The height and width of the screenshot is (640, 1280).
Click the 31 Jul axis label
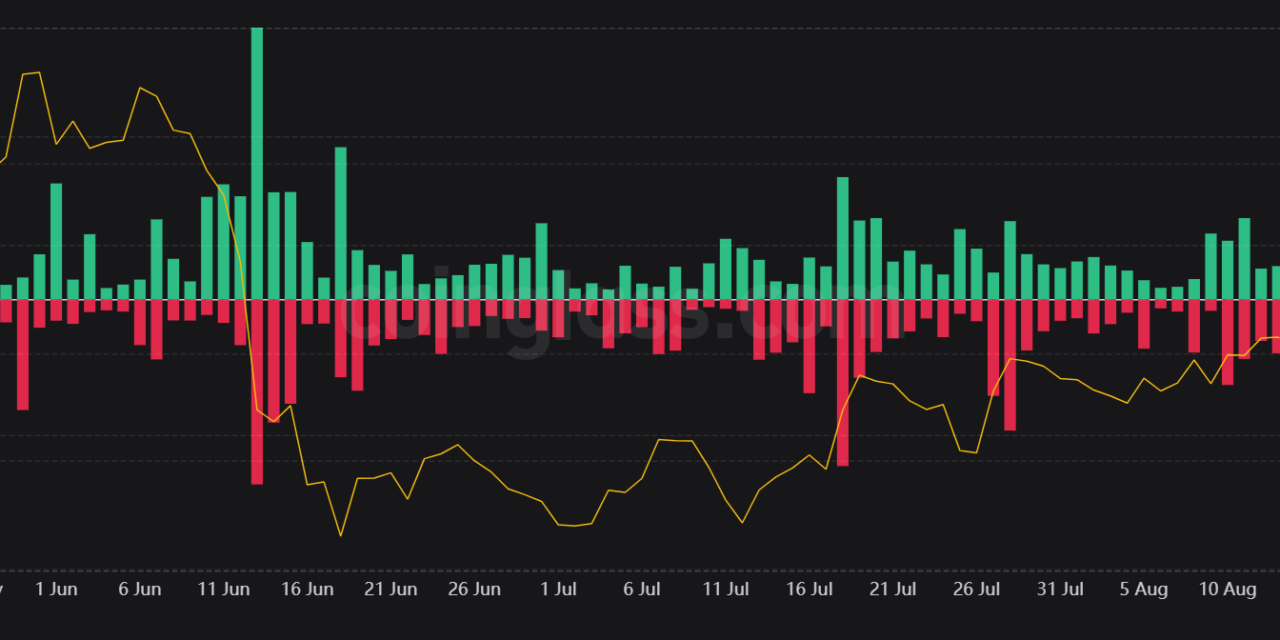click(1060, 589)
